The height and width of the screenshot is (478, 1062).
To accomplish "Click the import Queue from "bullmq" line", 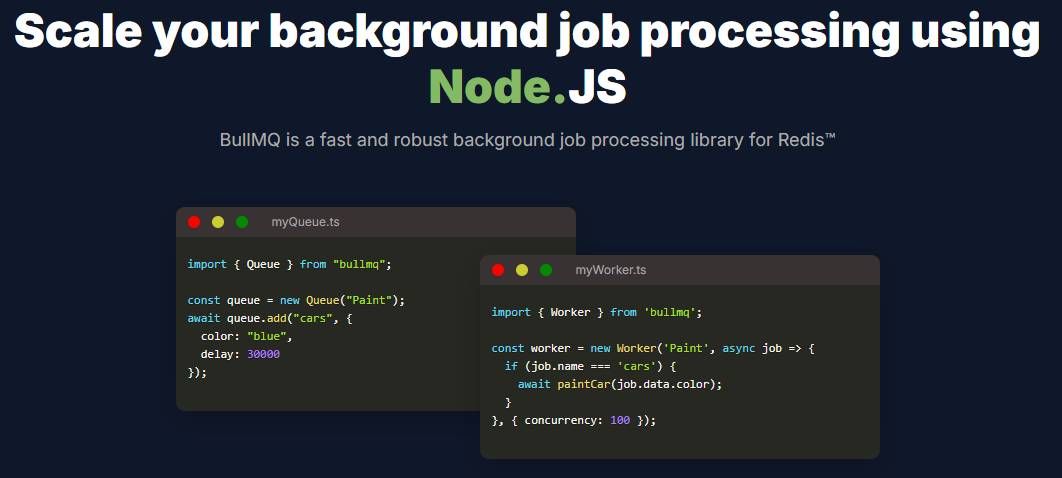I will click(288, 264).
